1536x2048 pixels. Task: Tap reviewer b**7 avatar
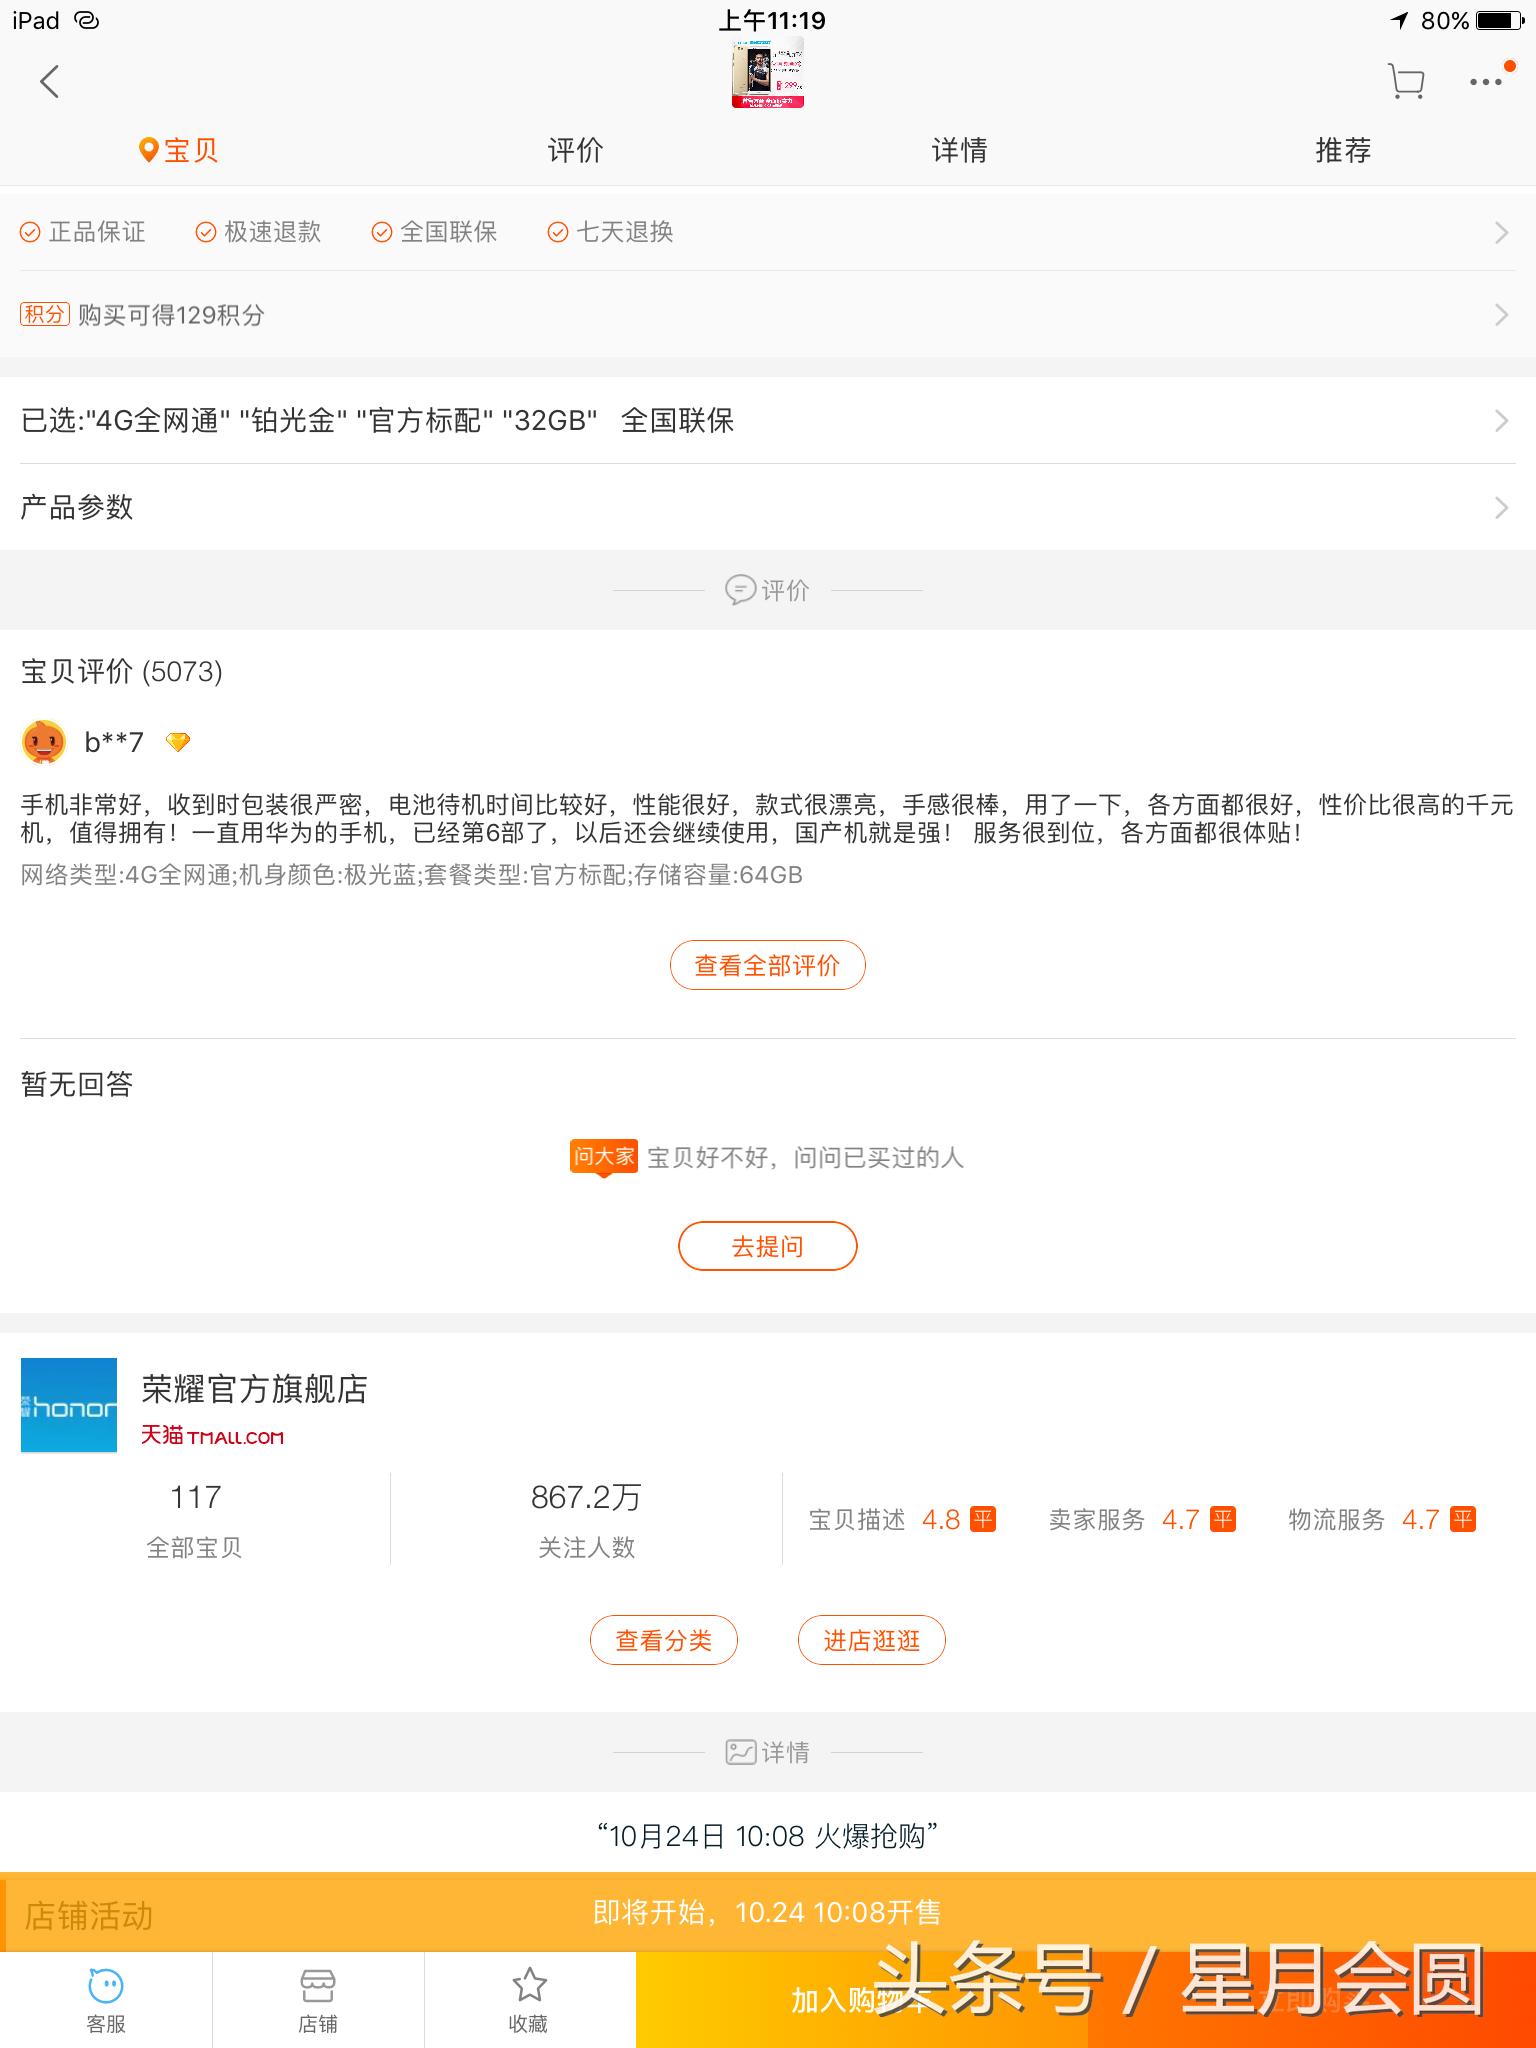point(44,742)
